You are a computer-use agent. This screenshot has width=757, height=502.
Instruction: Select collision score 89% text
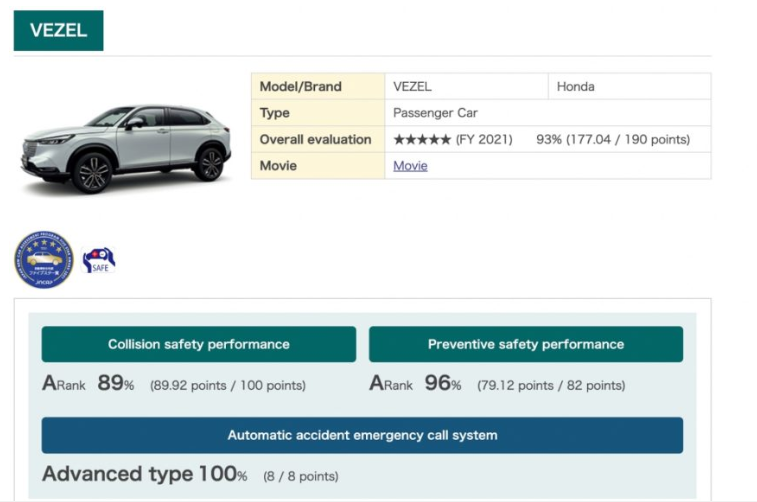pos(116,383)
